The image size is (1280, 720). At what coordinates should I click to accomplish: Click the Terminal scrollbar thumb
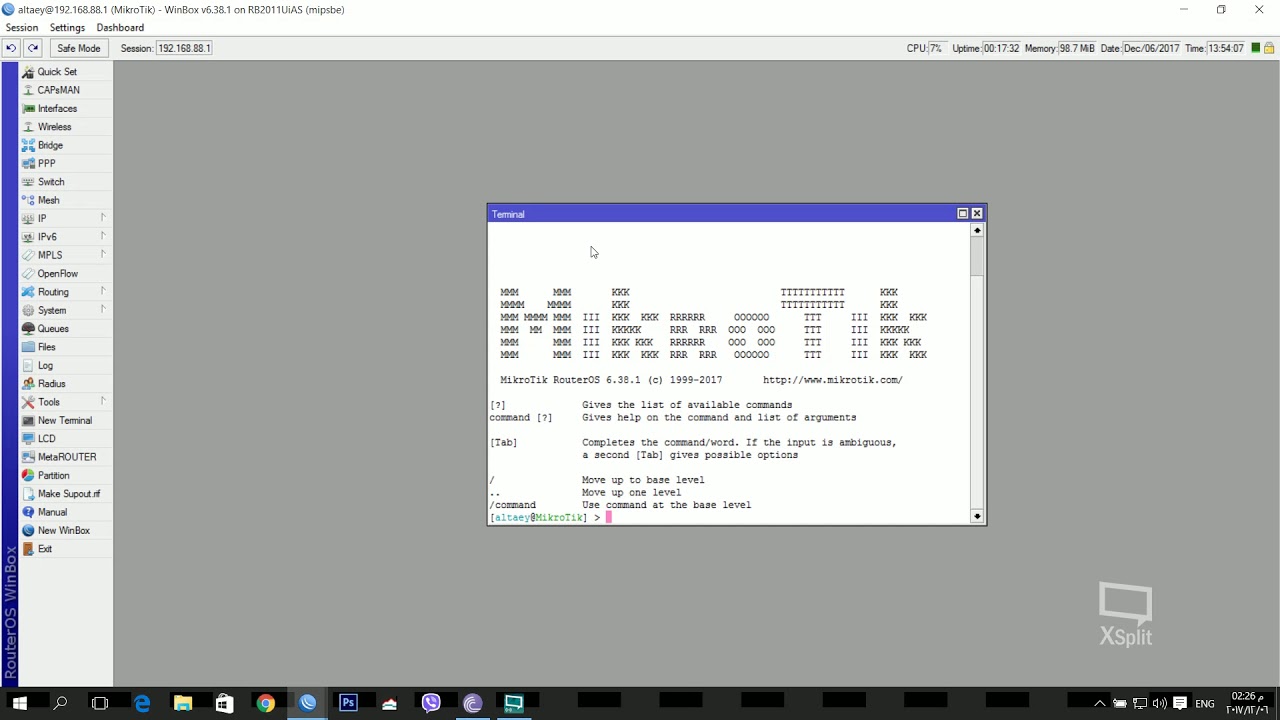coord(977,256)
